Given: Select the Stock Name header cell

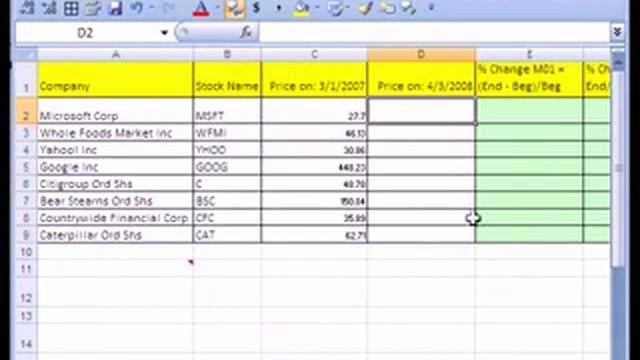Looking at the screenshot, I should (x=227, y=79).
